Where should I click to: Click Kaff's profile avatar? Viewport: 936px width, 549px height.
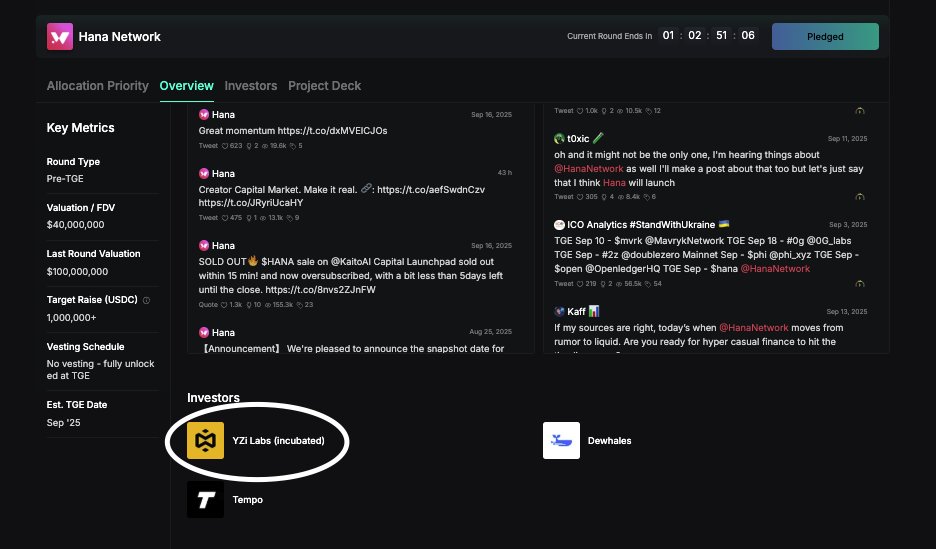pos(559,311)
